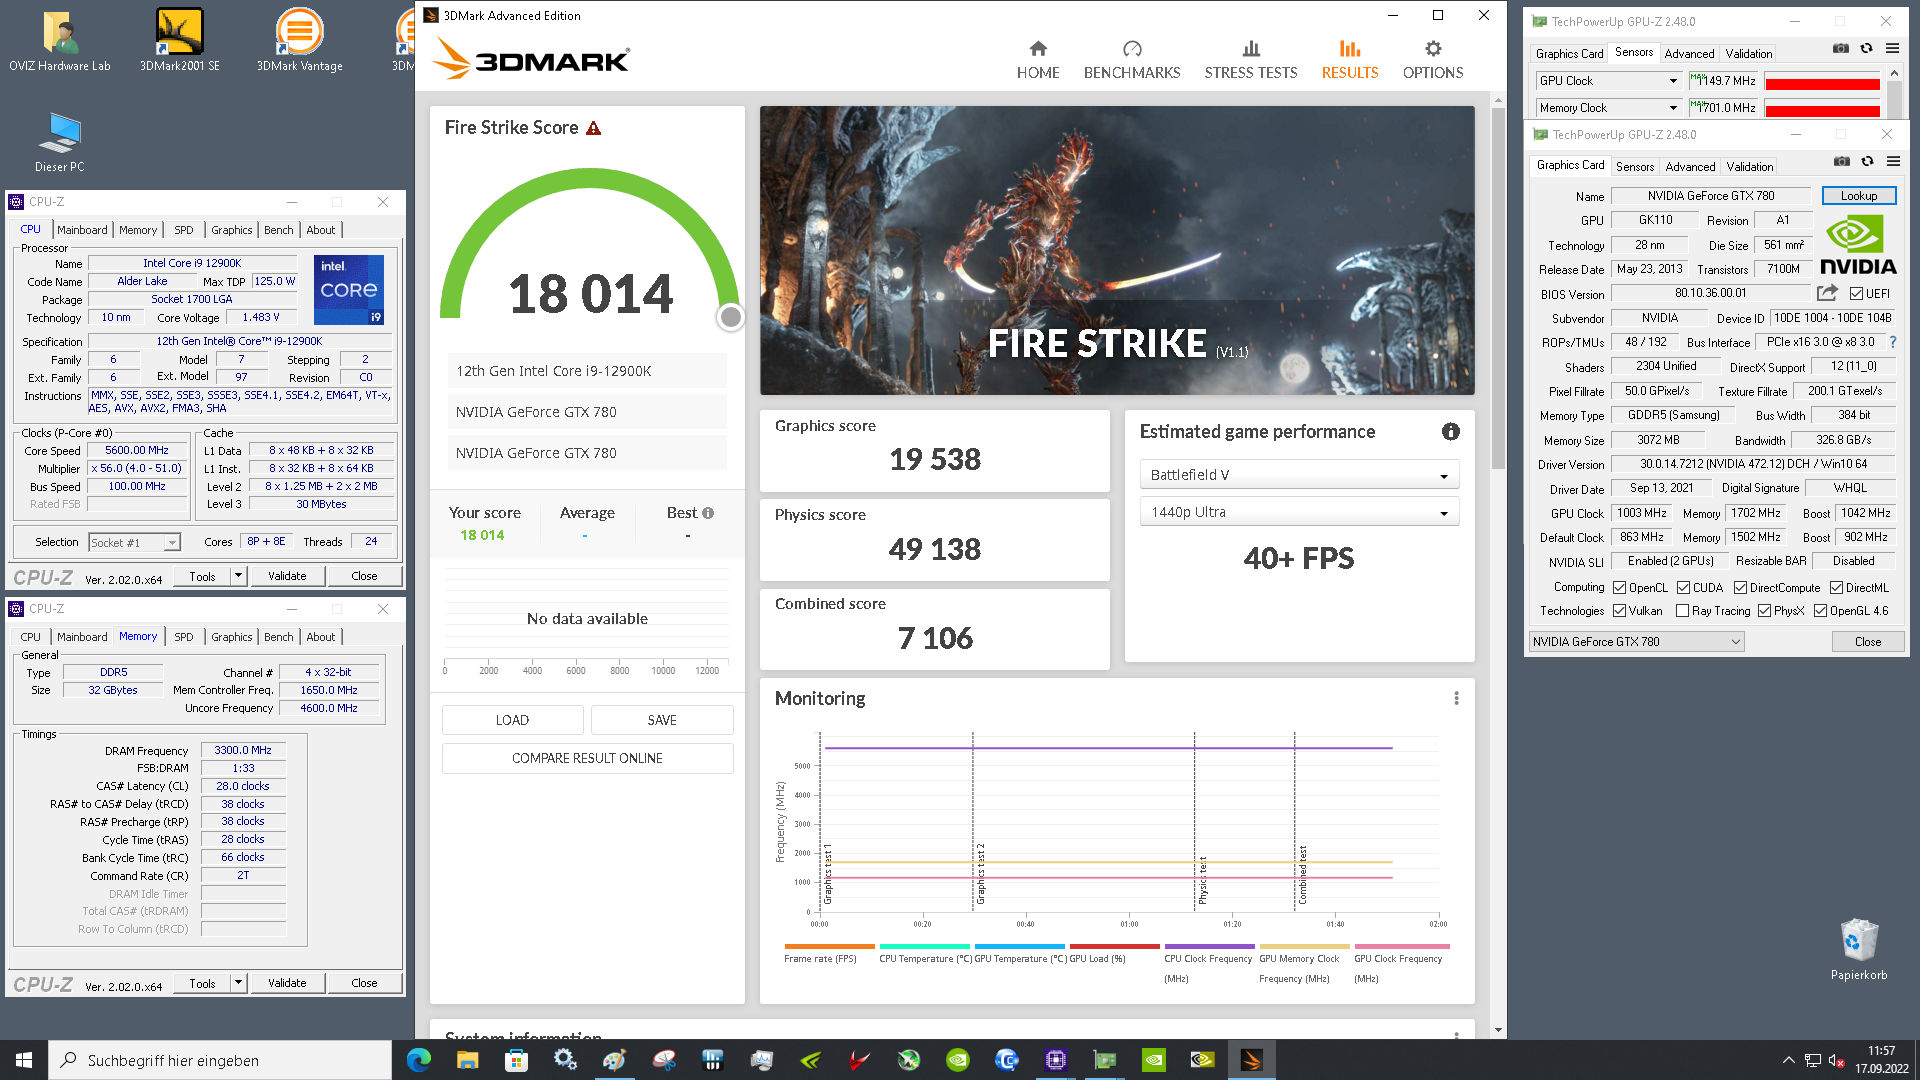The image size is (1920, 1080).
Task: Click Lookup button in GPU-Z
Action: 1859,196
